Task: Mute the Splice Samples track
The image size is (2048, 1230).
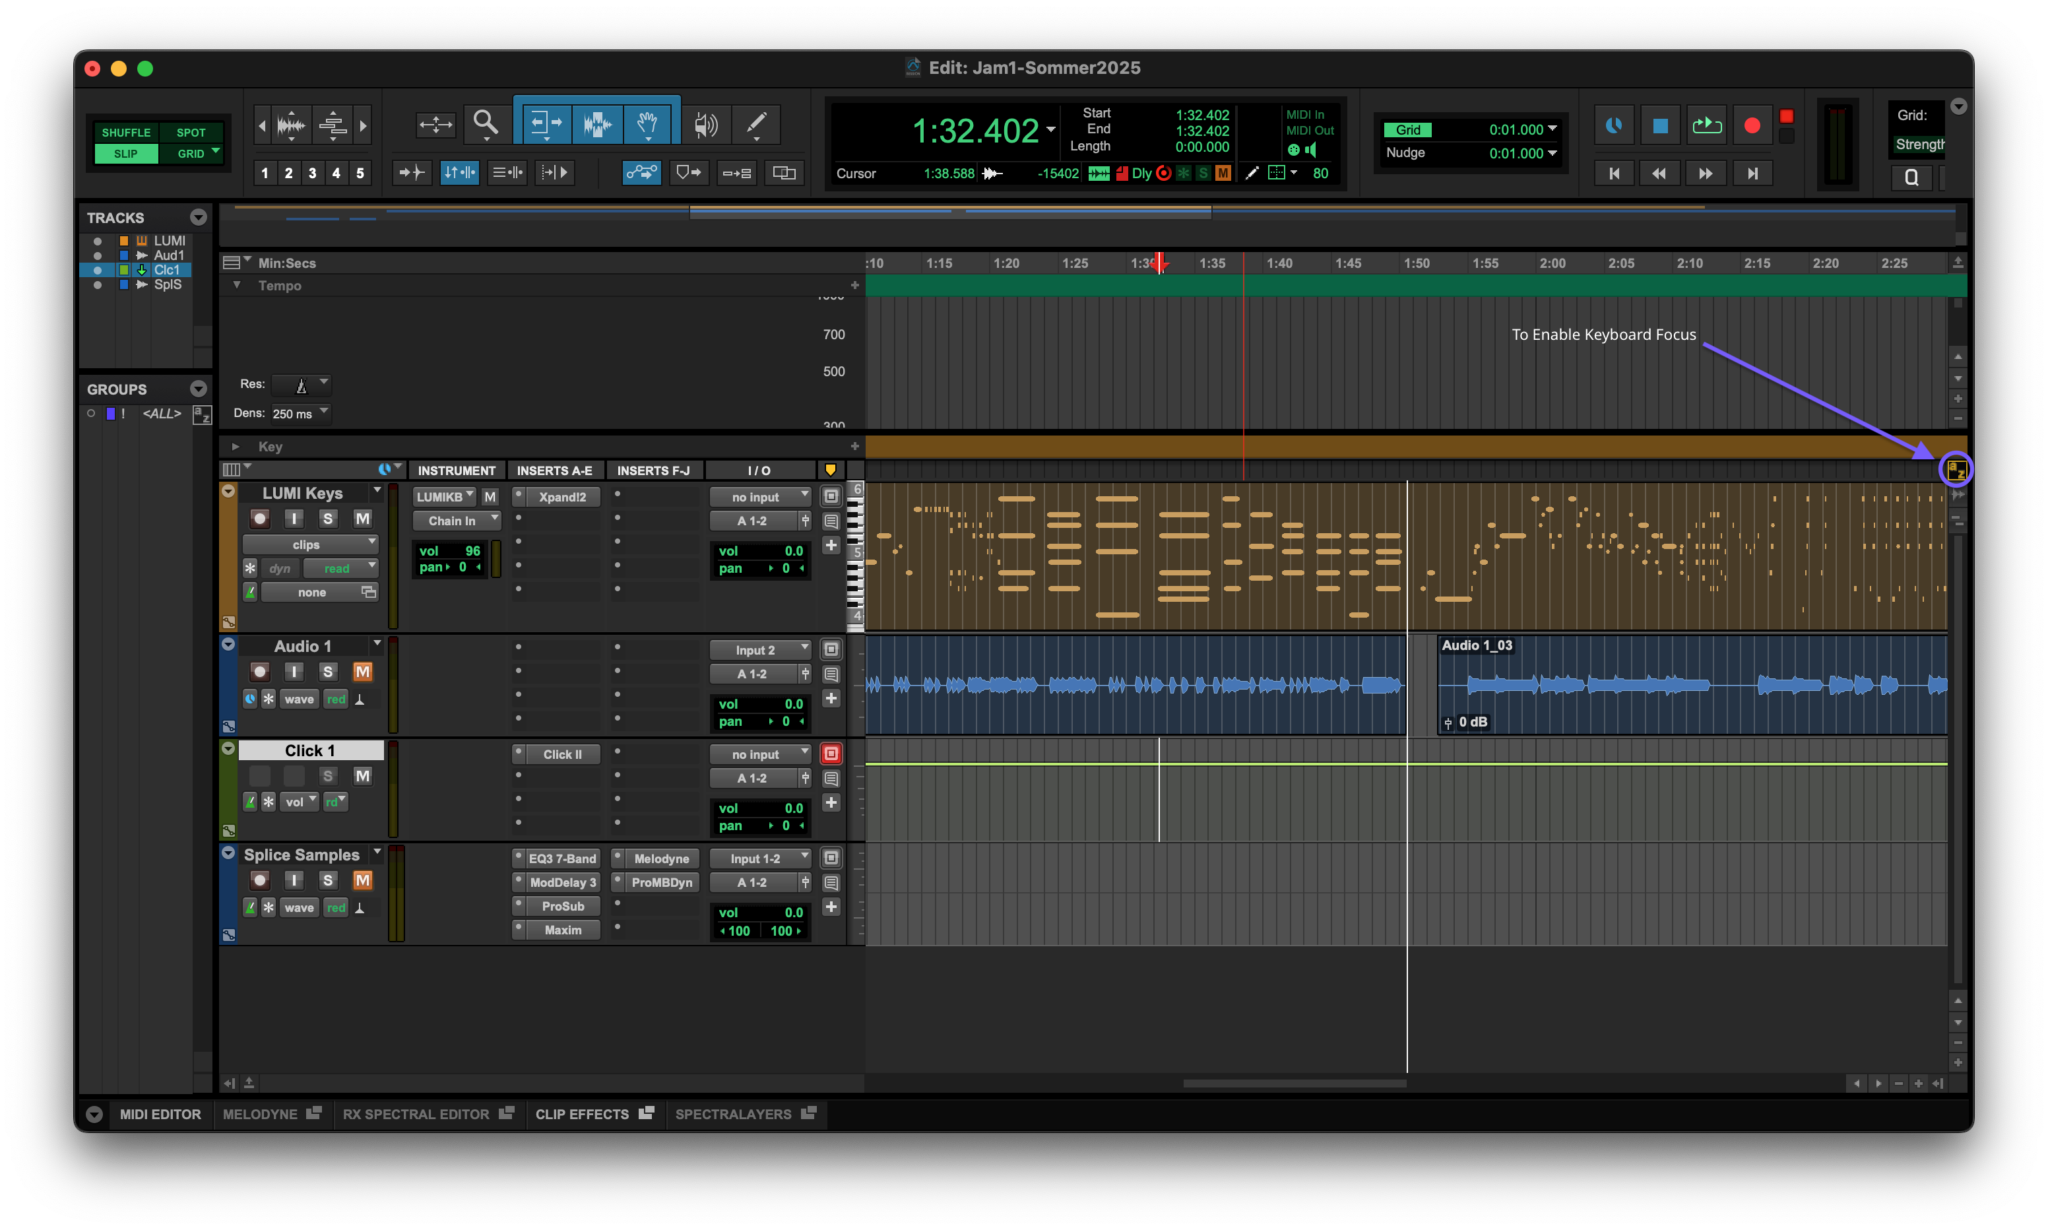Action: tap(363, 880)
